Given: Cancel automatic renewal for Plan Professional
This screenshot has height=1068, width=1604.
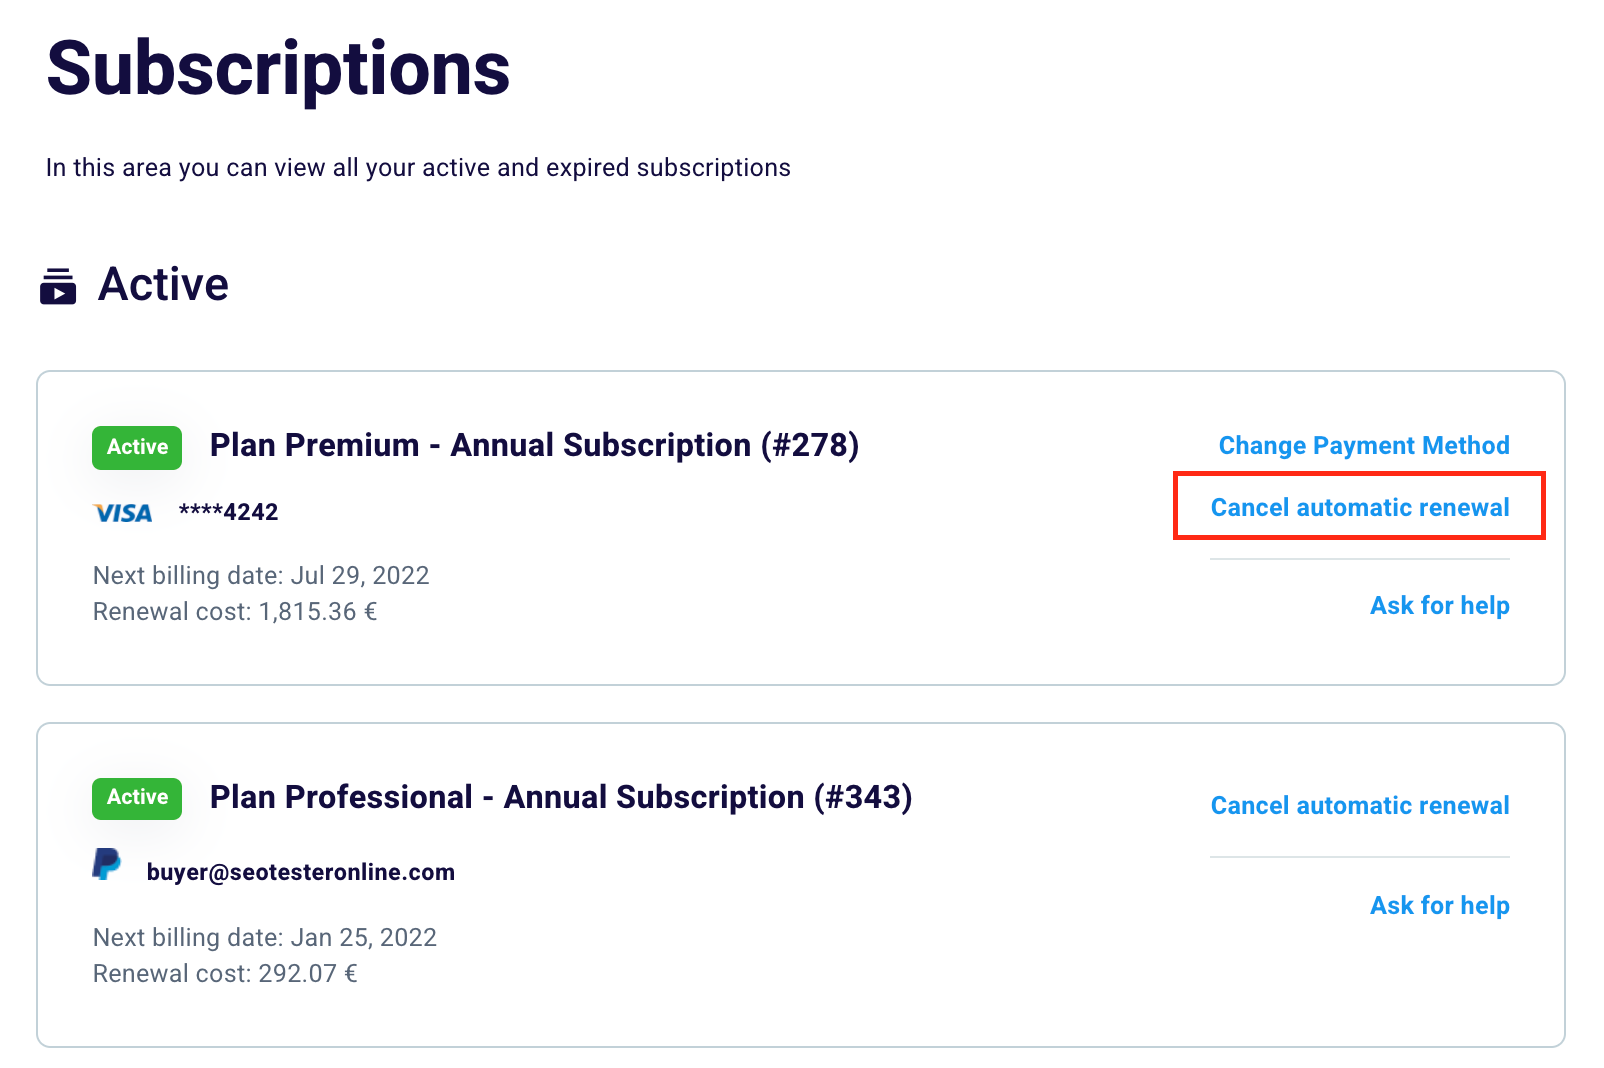Looking at the screenshot, I should [1359, 805].
